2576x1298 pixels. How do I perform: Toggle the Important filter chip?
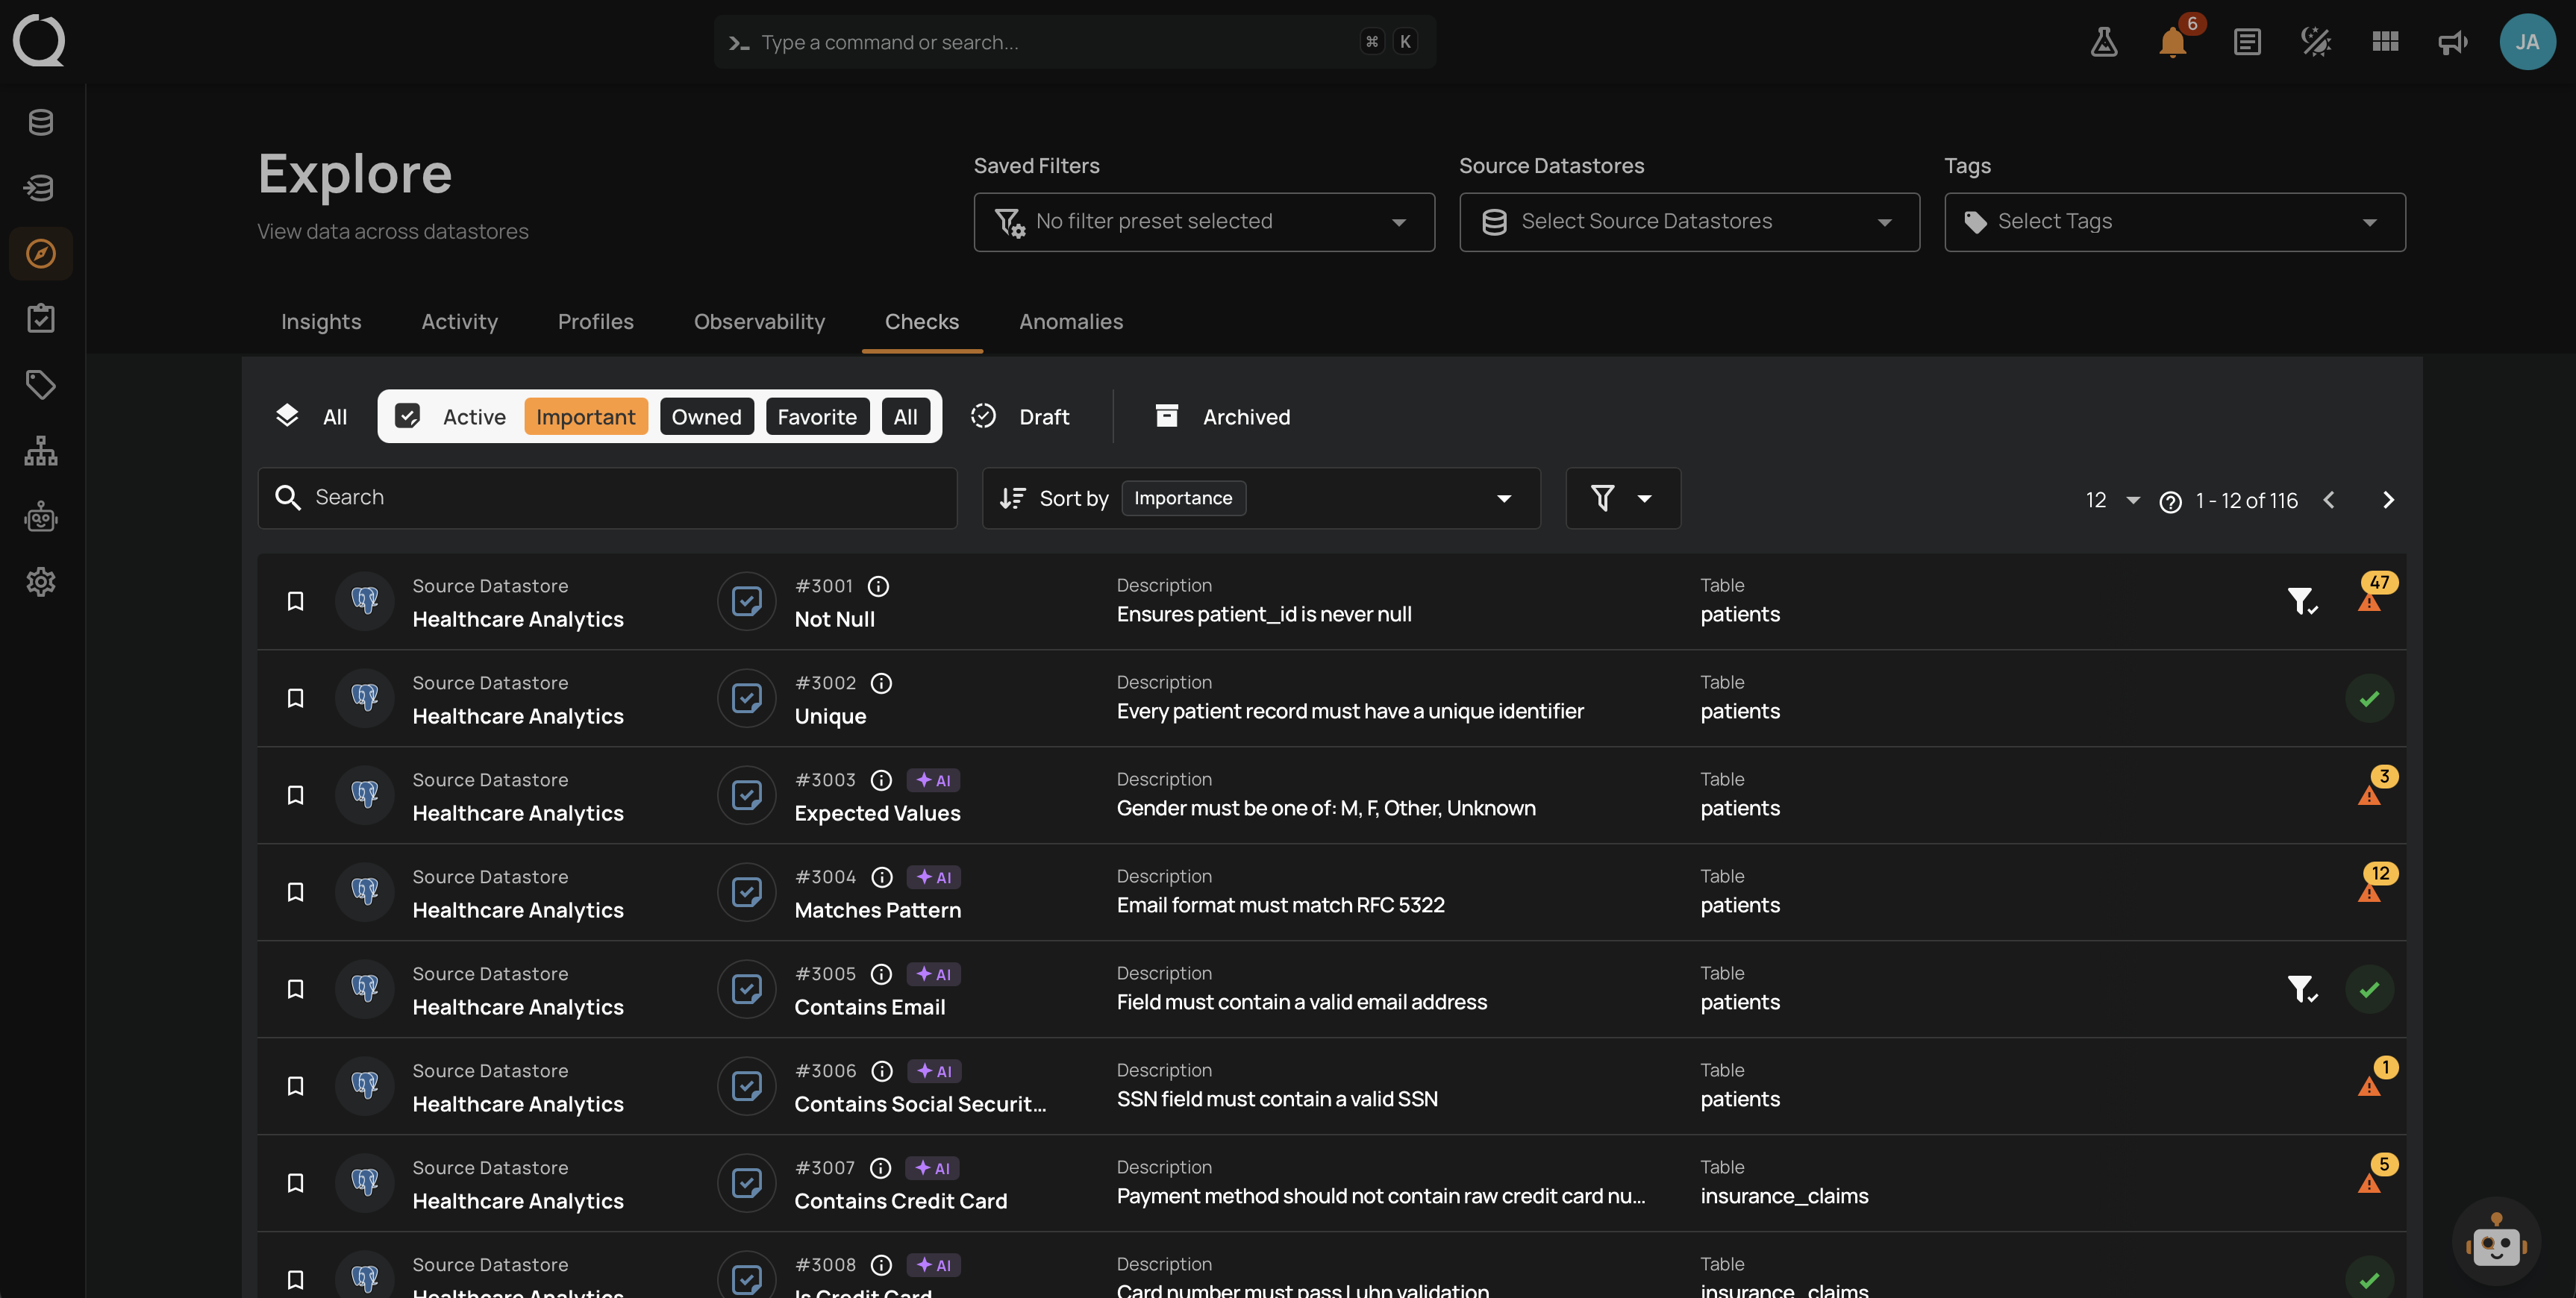(586, 416)
